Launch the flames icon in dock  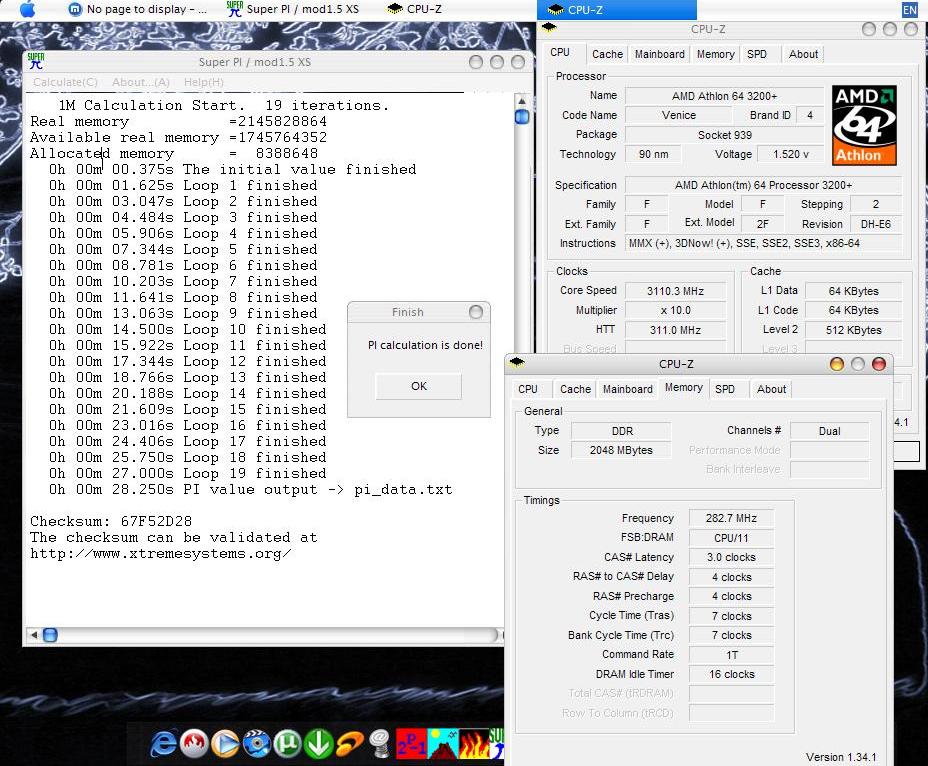pyautogui.click(x=473, y=744)
